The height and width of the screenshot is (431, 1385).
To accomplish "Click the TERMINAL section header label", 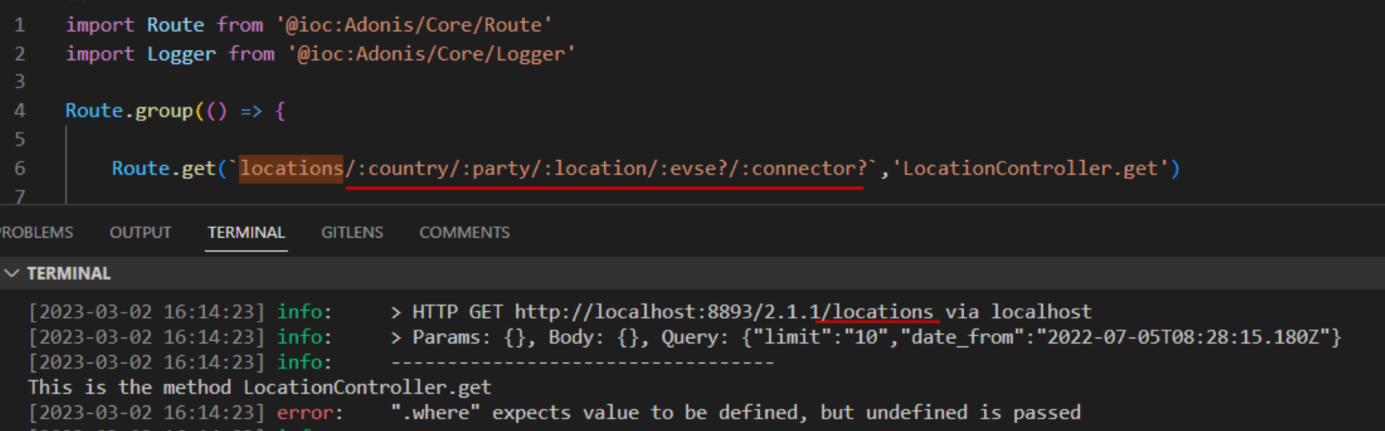I will point(69,274).
